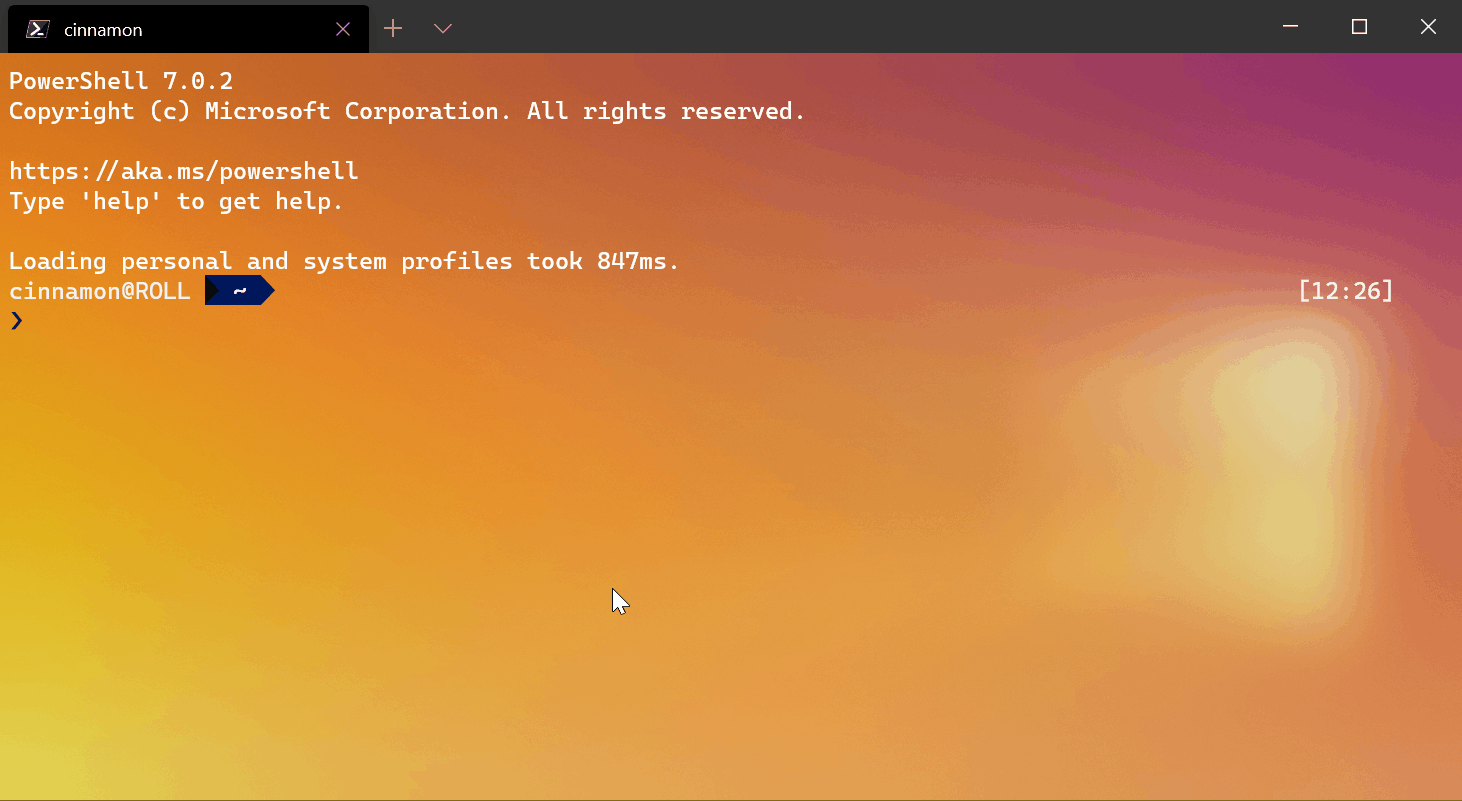1462x801 pixels.
Task: Click the [12:26] clock display
Action: click(x=1345, y=290)
